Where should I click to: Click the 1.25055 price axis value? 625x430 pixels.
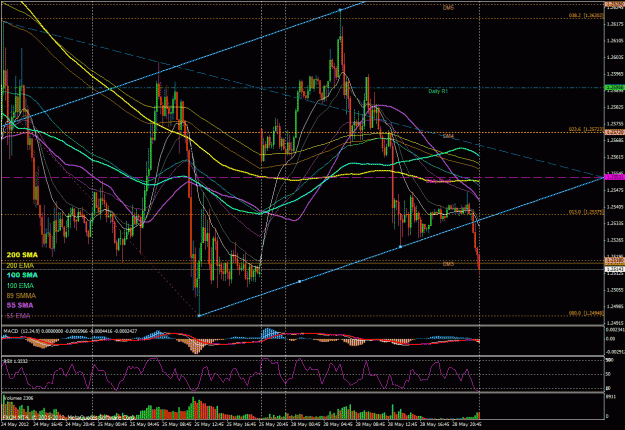click(615, 290)
